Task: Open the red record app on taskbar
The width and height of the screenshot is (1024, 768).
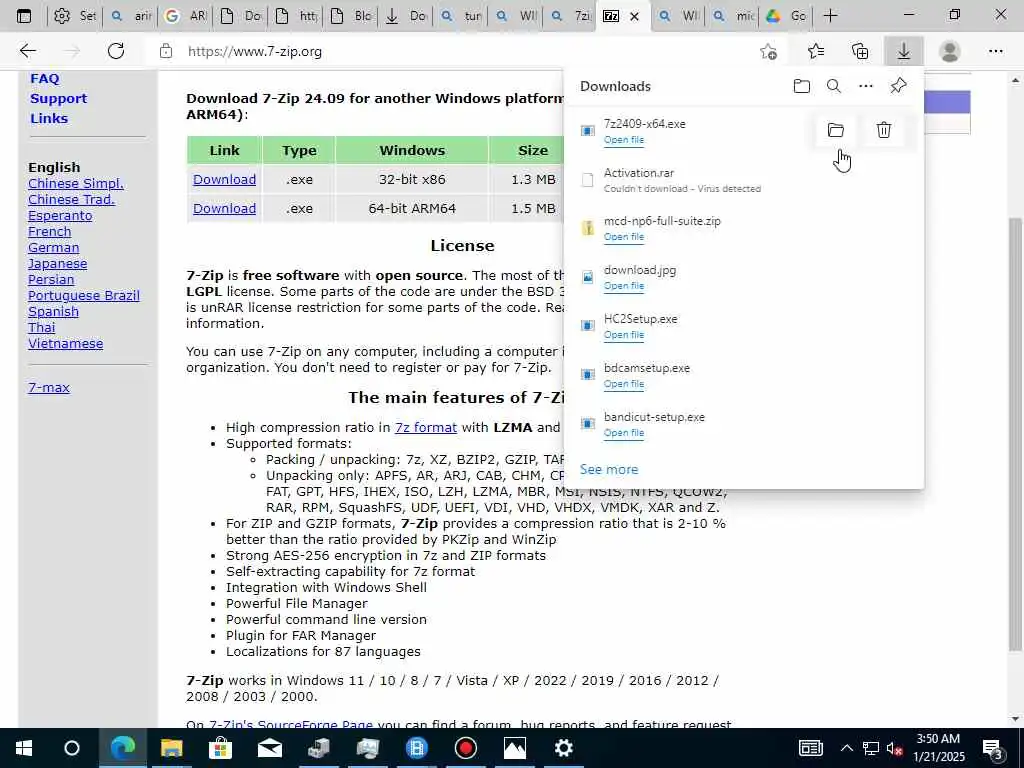Action: [466, 748]
